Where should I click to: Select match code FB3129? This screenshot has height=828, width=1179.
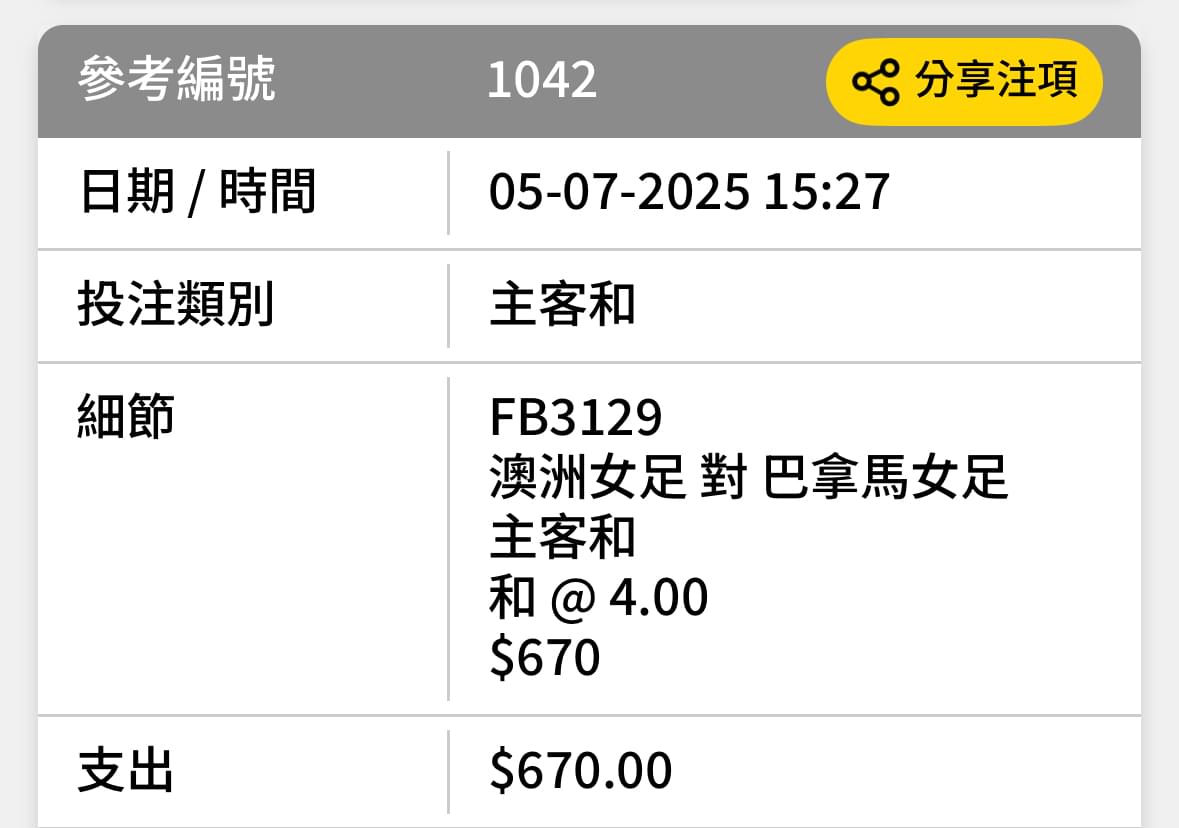point(575,417)
